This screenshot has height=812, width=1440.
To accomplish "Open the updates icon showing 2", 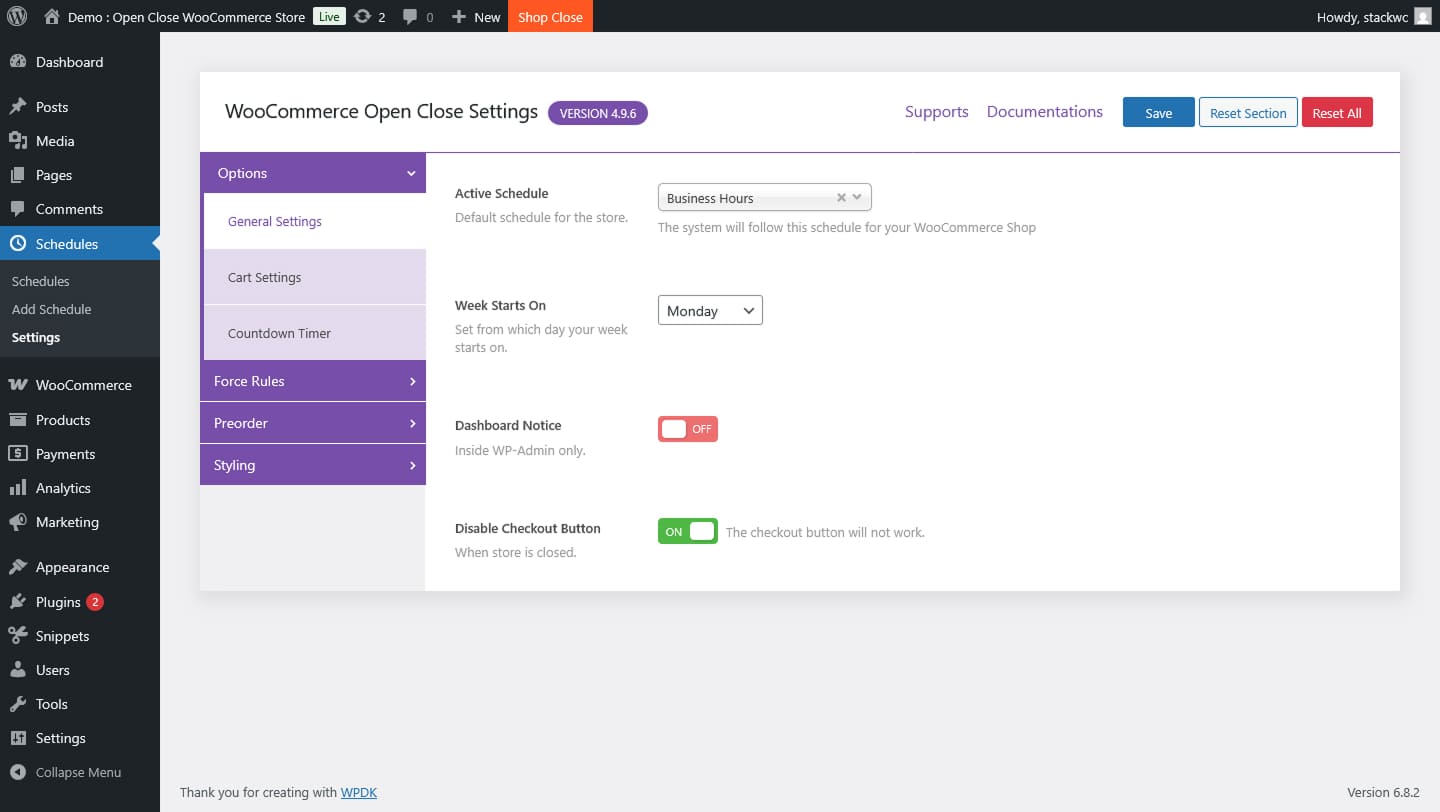I will [363, 16].
